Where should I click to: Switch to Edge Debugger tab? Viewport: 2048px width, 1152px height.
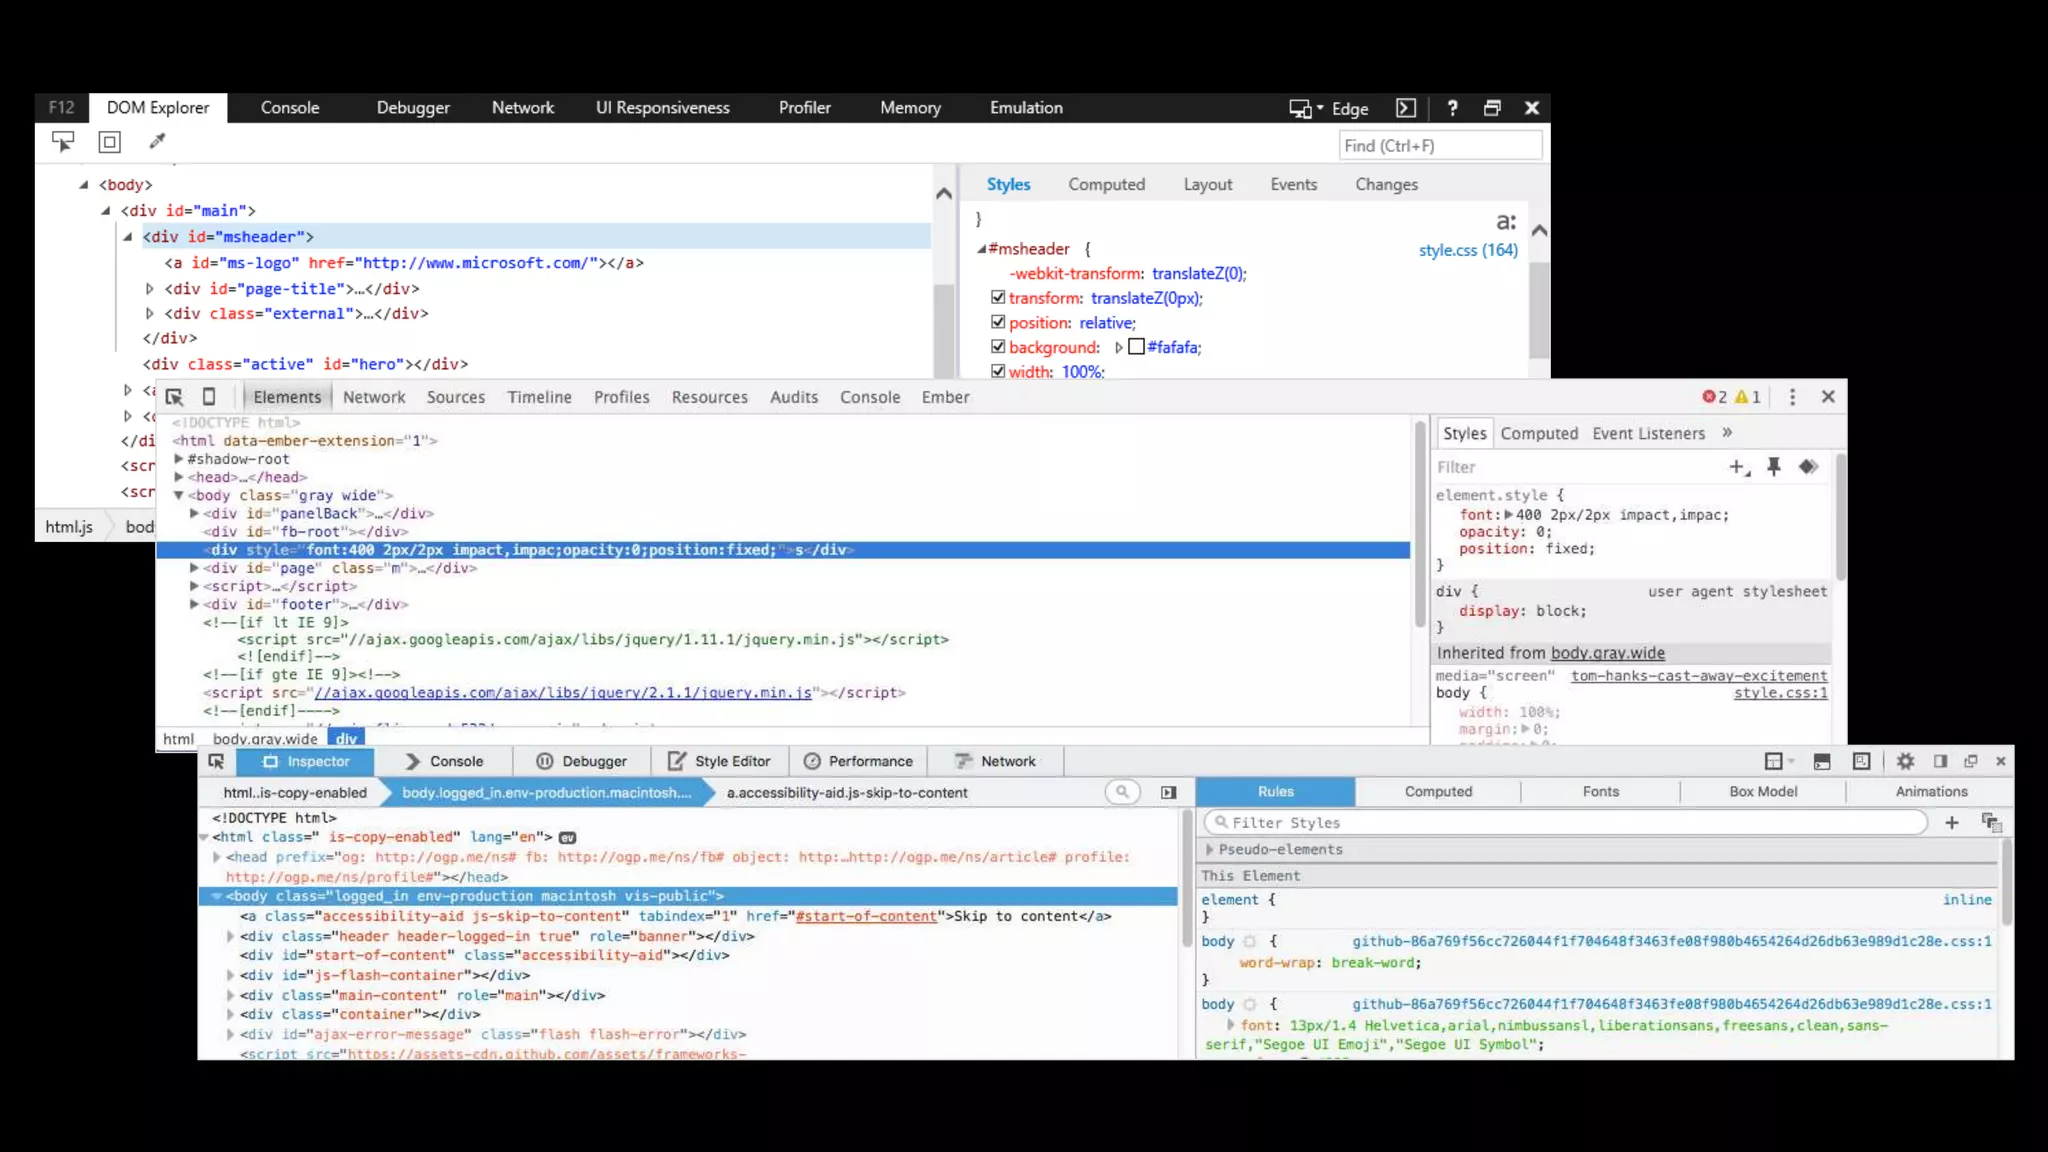point(413,108)
